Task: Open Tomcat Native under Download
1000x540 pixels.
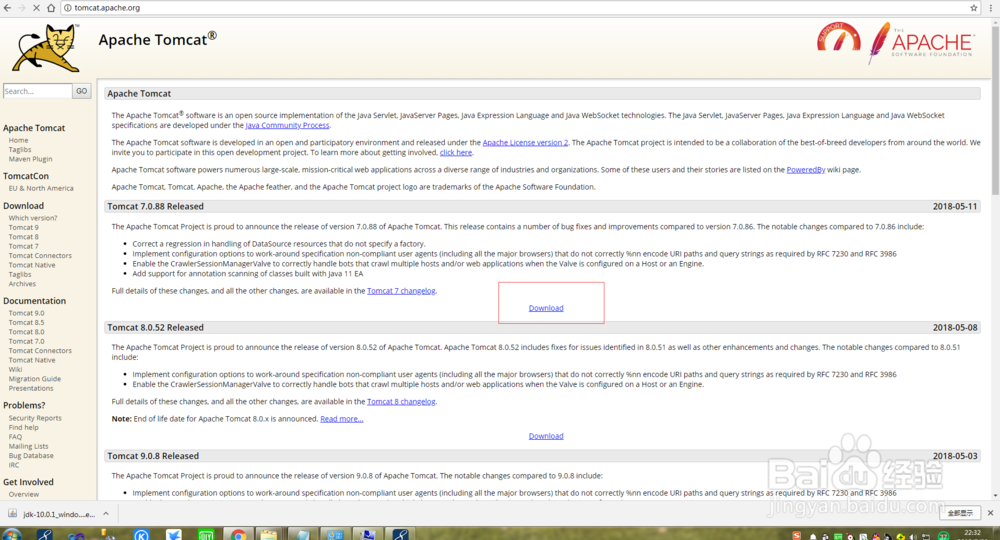Action: [32, 265]
